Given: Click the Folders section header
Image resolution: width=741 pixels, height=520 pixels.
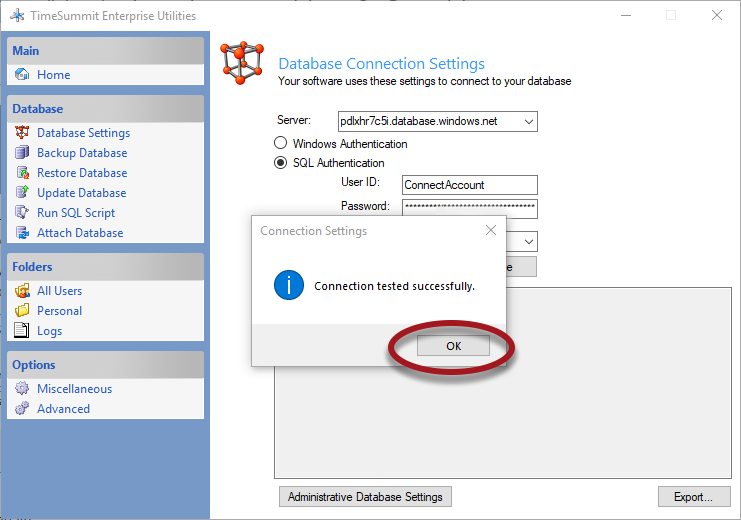Looking at the screenshot, I should click(x=105, y=267).
